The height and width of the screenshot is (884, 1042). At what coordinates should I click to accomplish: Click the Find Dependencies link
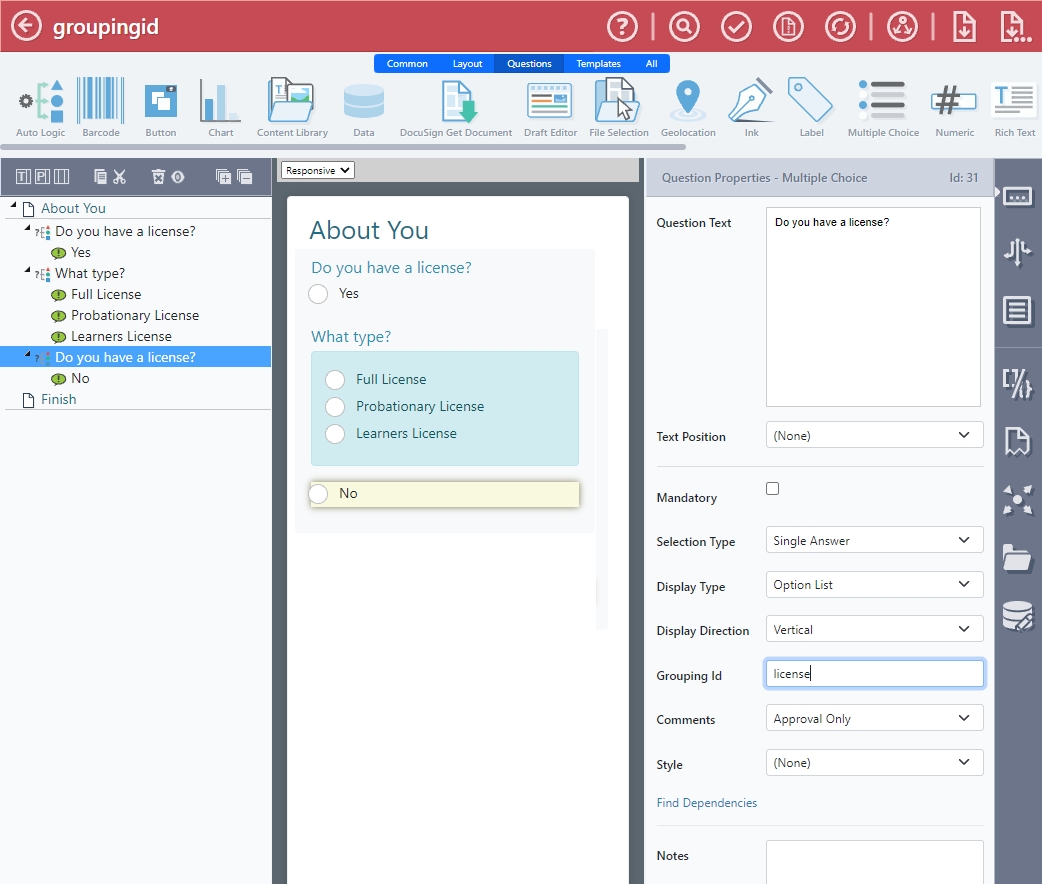point(706,803)
